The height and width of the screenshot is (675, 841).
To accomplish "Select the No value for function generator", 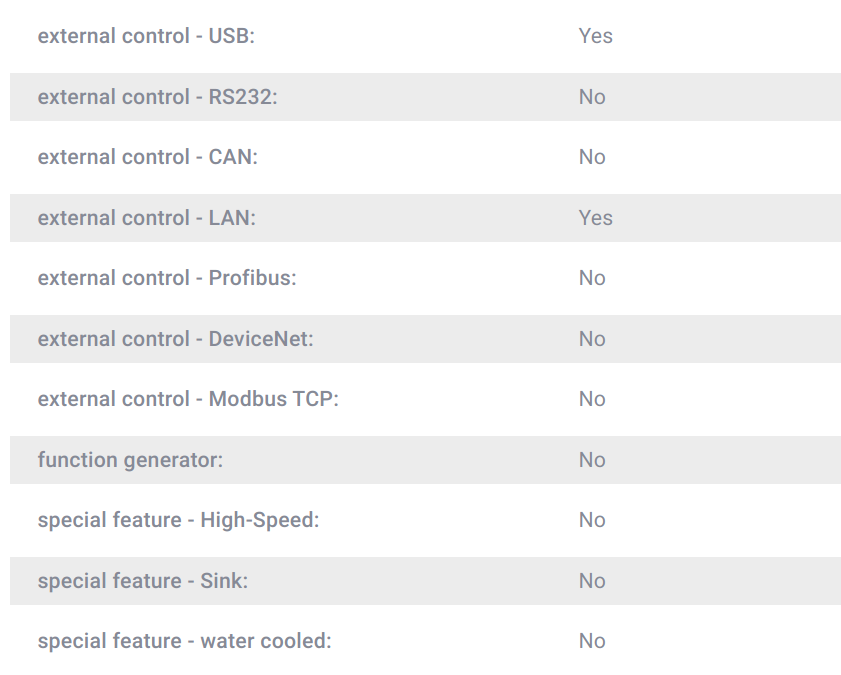I will (592, 461).
